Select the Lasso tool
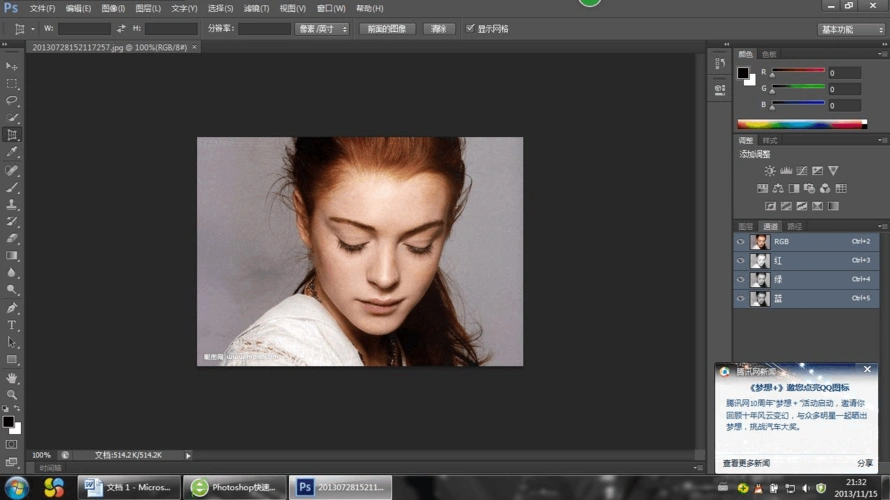 pyautogui.click(x=12, y=100)
